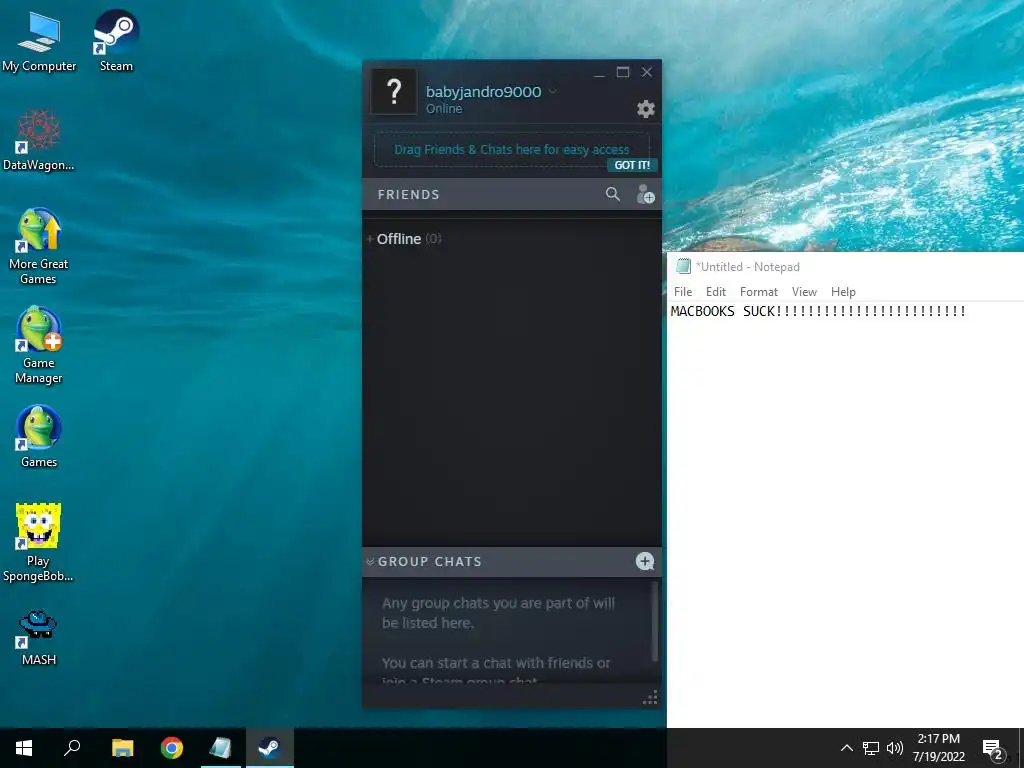This screenshot has width=1024, height=768.
Task: Click the group chats list scrollbar
Action: (654, 620)
